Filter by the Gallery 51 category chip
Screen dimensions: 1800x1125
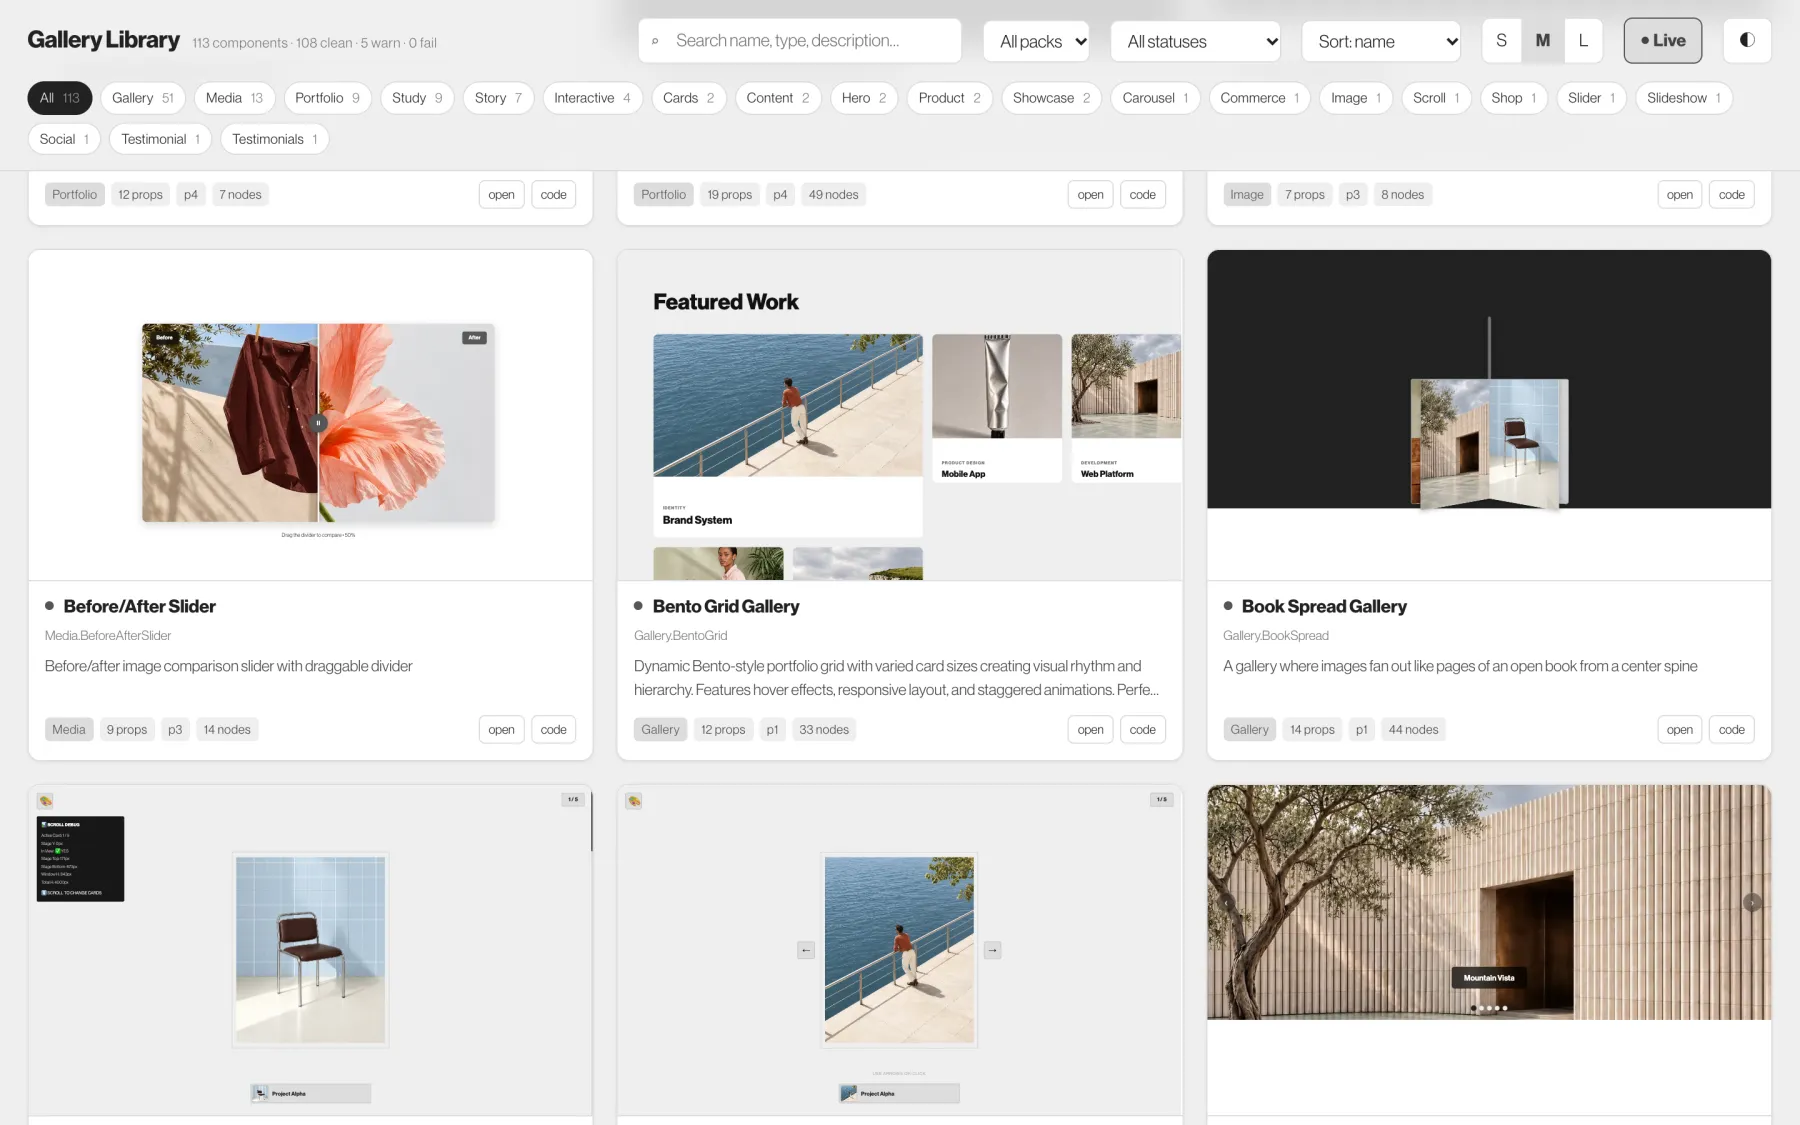[x=143, y=98]
